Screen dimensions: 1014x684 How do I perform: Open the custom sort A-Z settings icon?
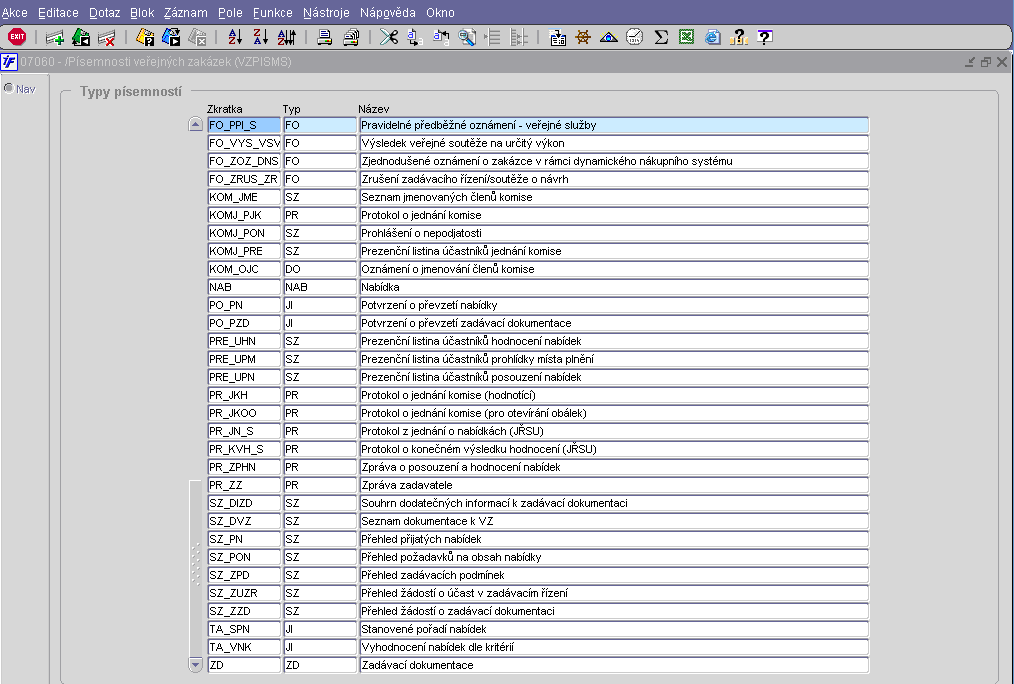pyautogui.click(x=286, y=37)
